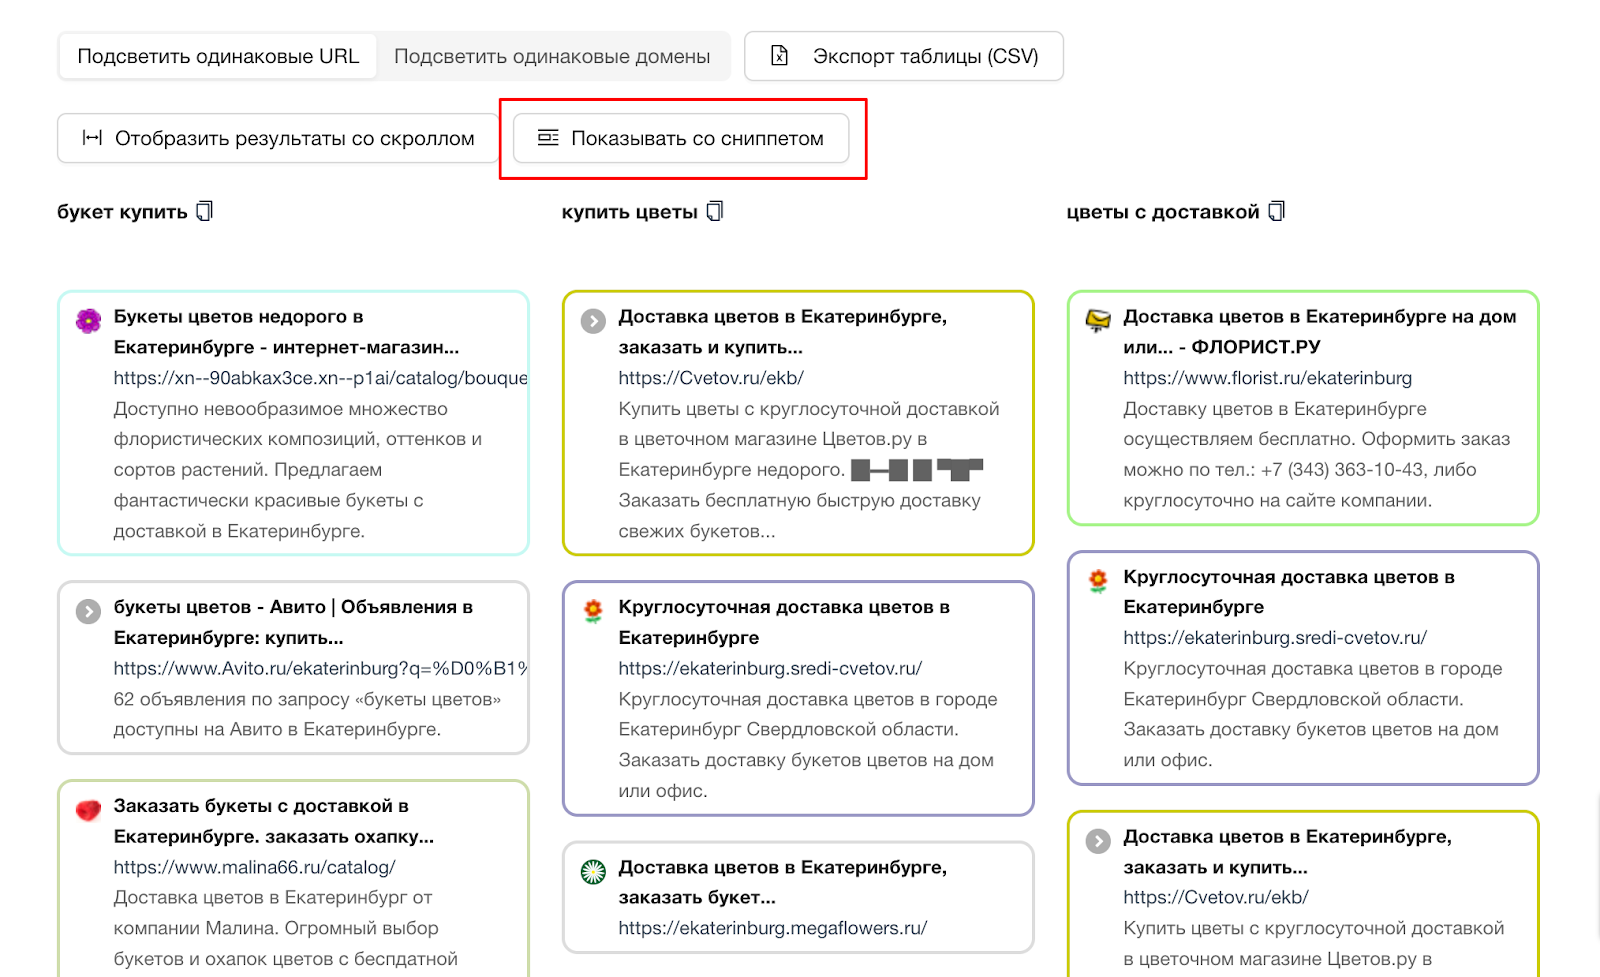This screenshot has width=1600, height=977.
Task: Click snippet text 'Доступно невообразимое множество'
Action: 281,409
